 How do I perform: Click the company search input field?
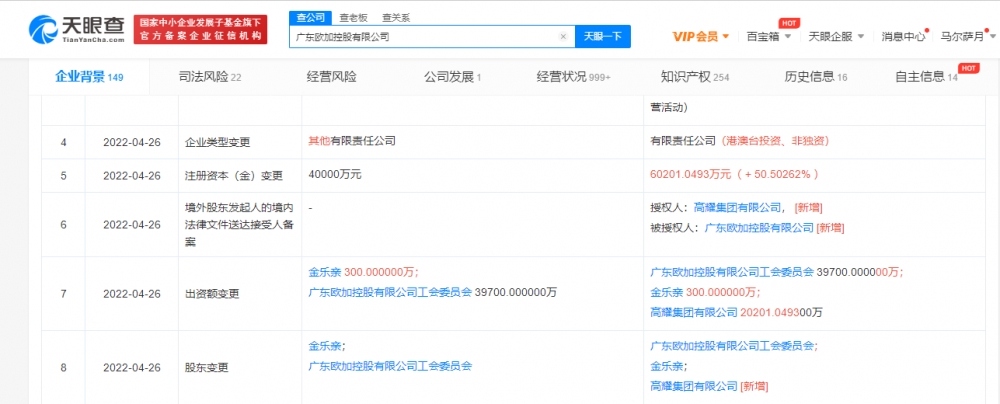click(432, 37)
